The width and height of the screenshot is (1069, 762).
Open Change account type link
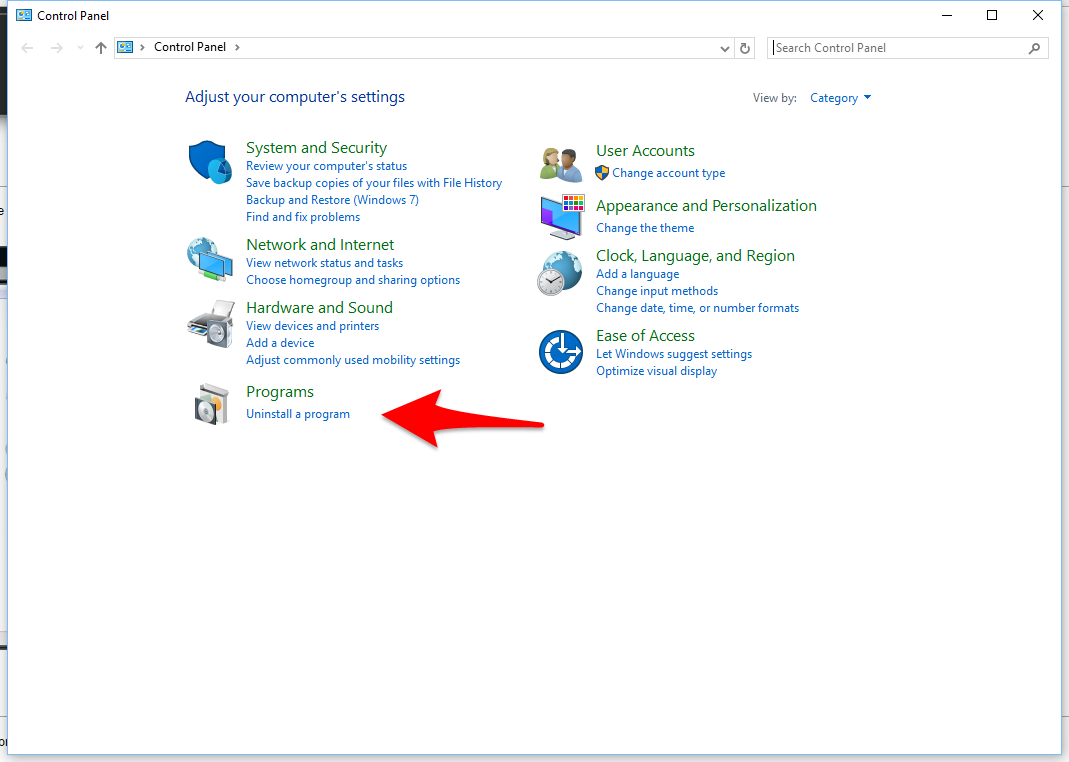[668, 173]
